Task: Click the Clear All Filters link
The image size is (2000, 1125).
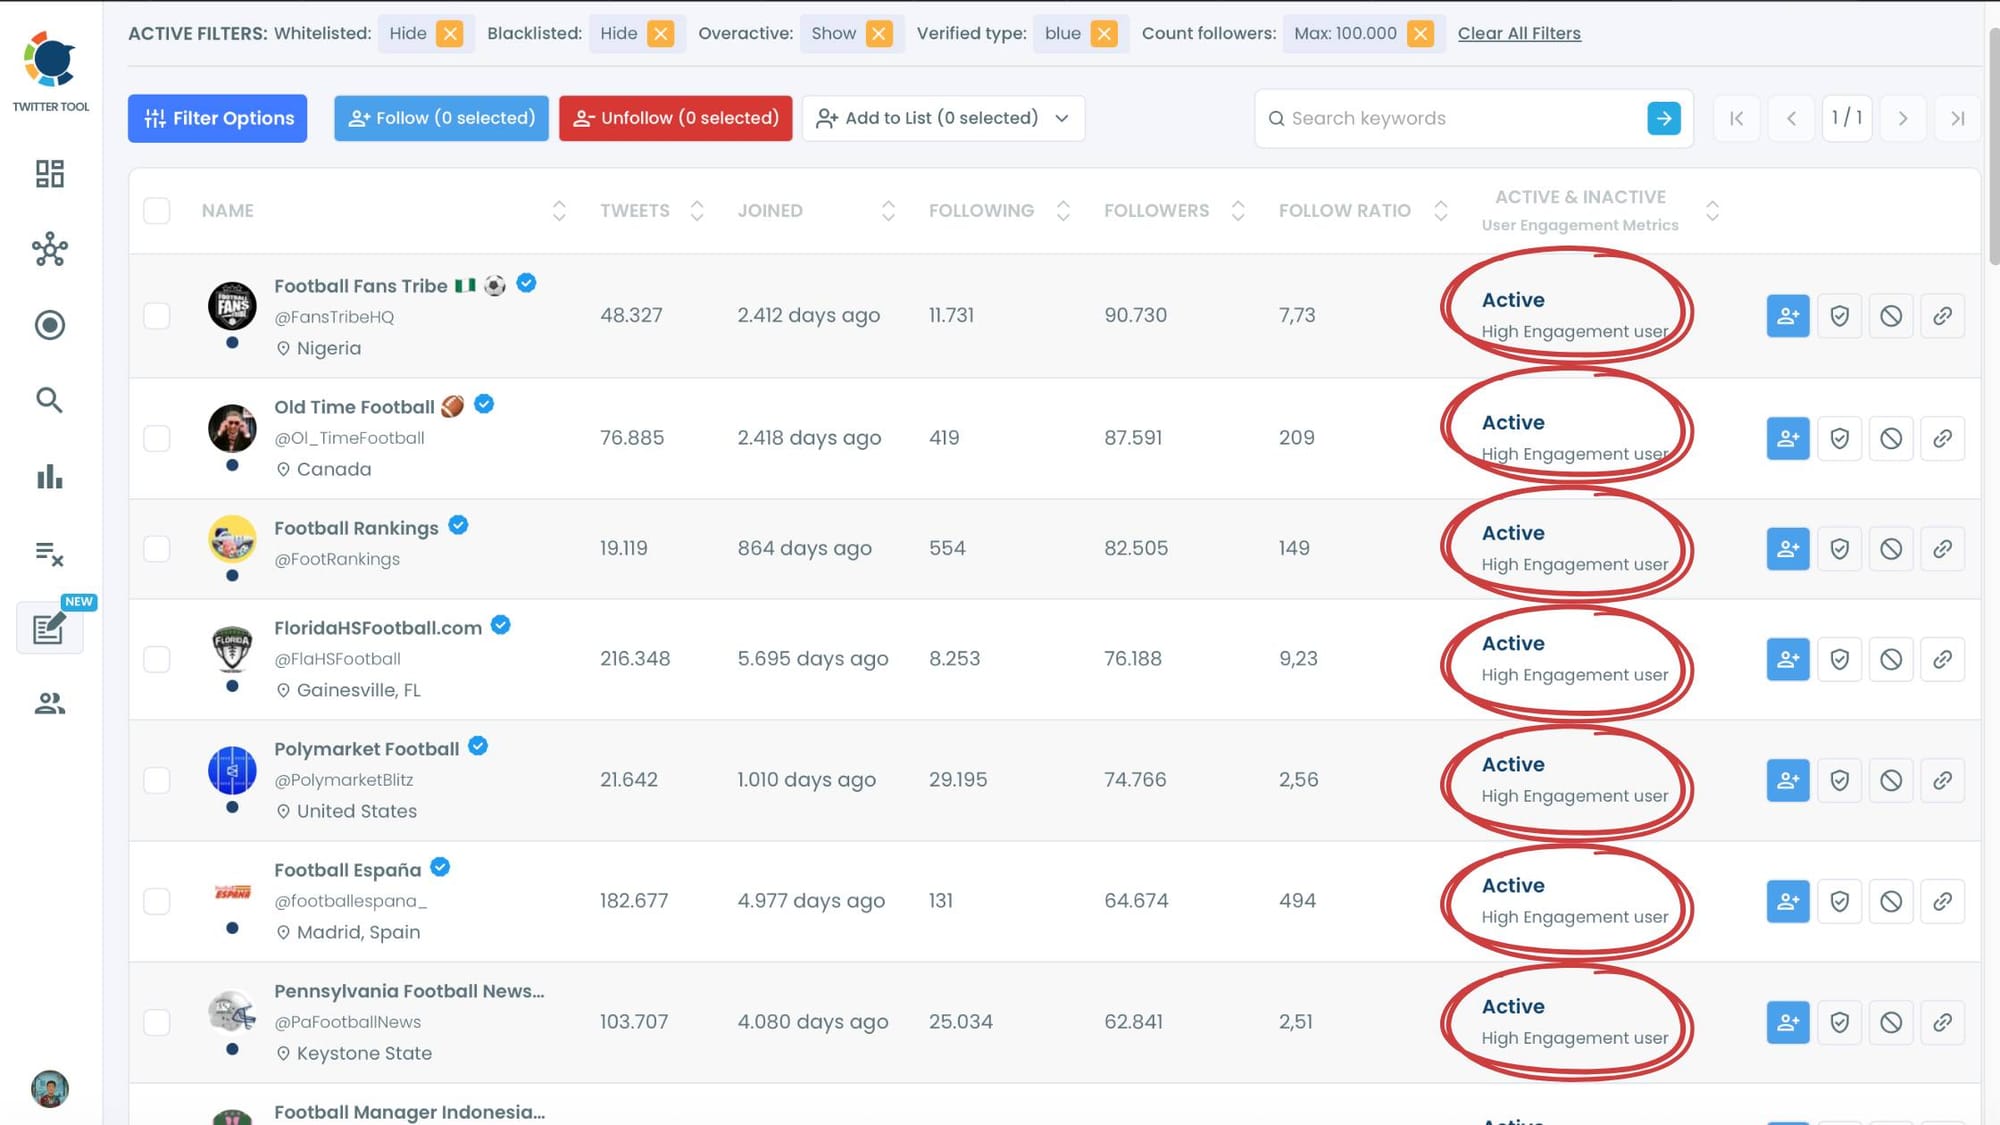Action: click(1519, 33)
